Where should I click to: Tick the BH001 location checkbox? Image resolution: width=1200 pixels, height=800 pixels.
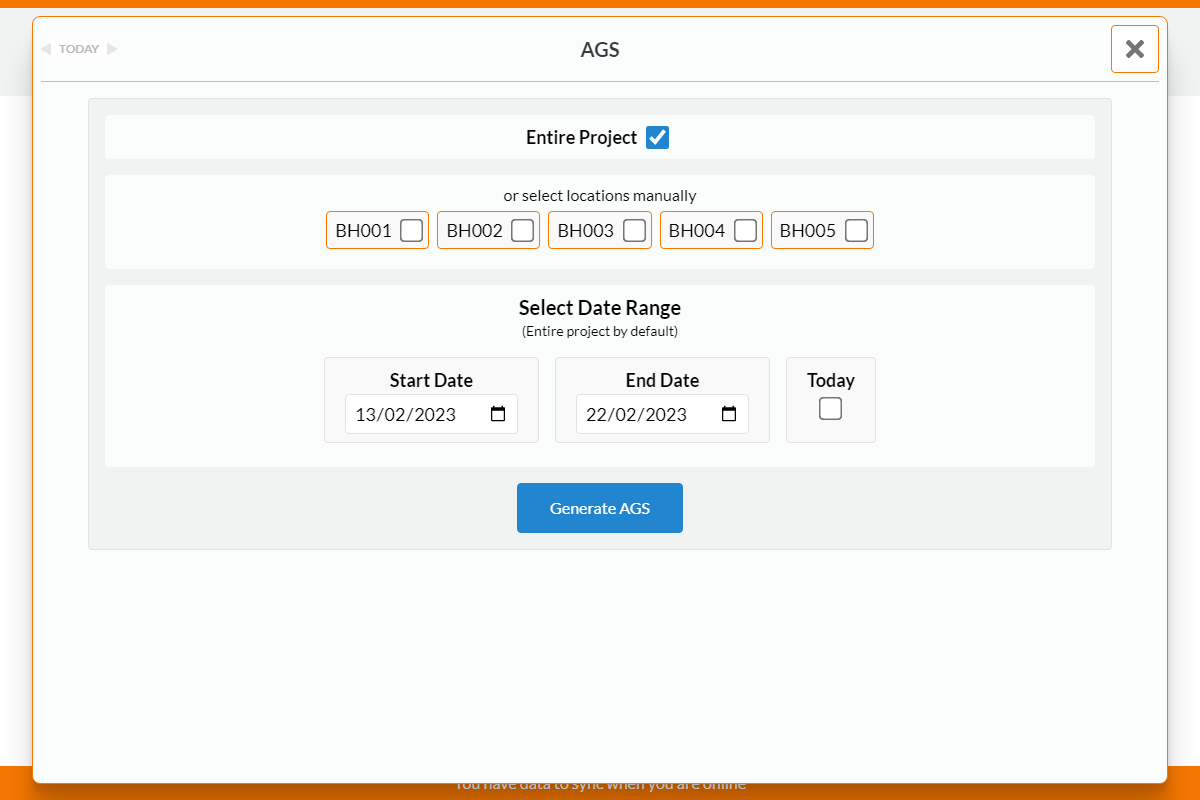[x=411, y=231]
